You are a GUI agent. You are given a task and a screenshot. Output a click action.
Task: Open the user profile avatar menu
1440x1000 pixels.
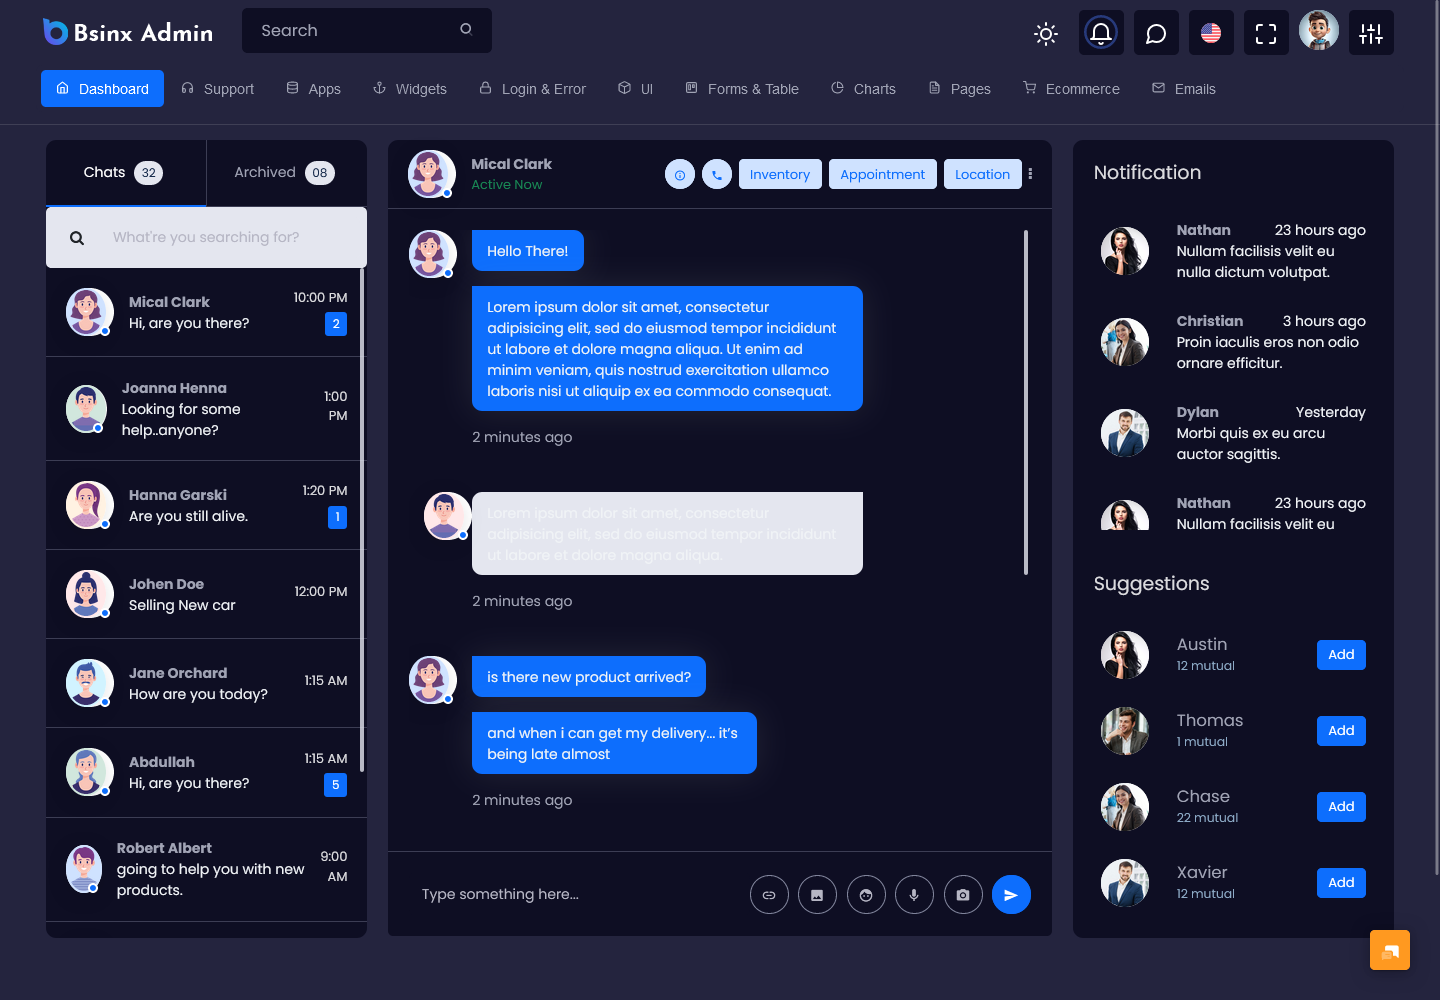tap(1318, 31)
